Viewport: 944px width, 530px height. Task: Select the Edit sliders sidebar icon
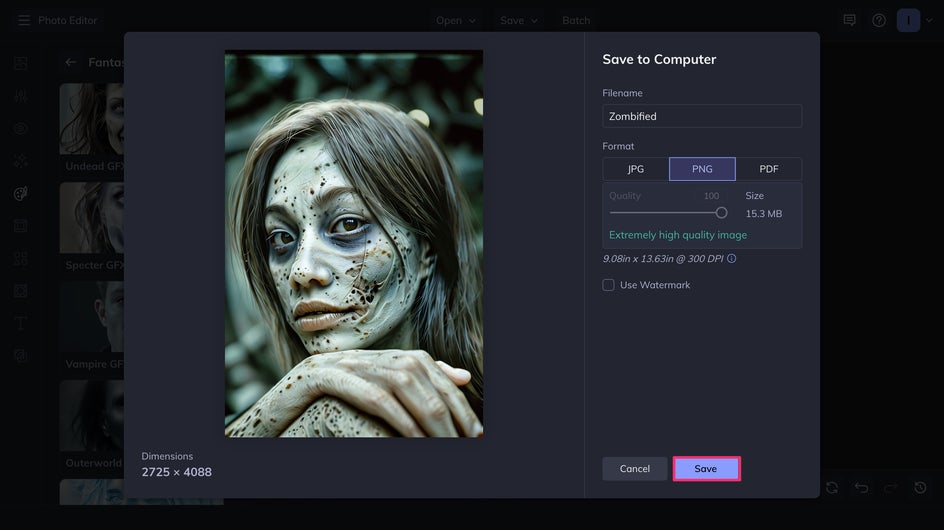coord(20,96)
